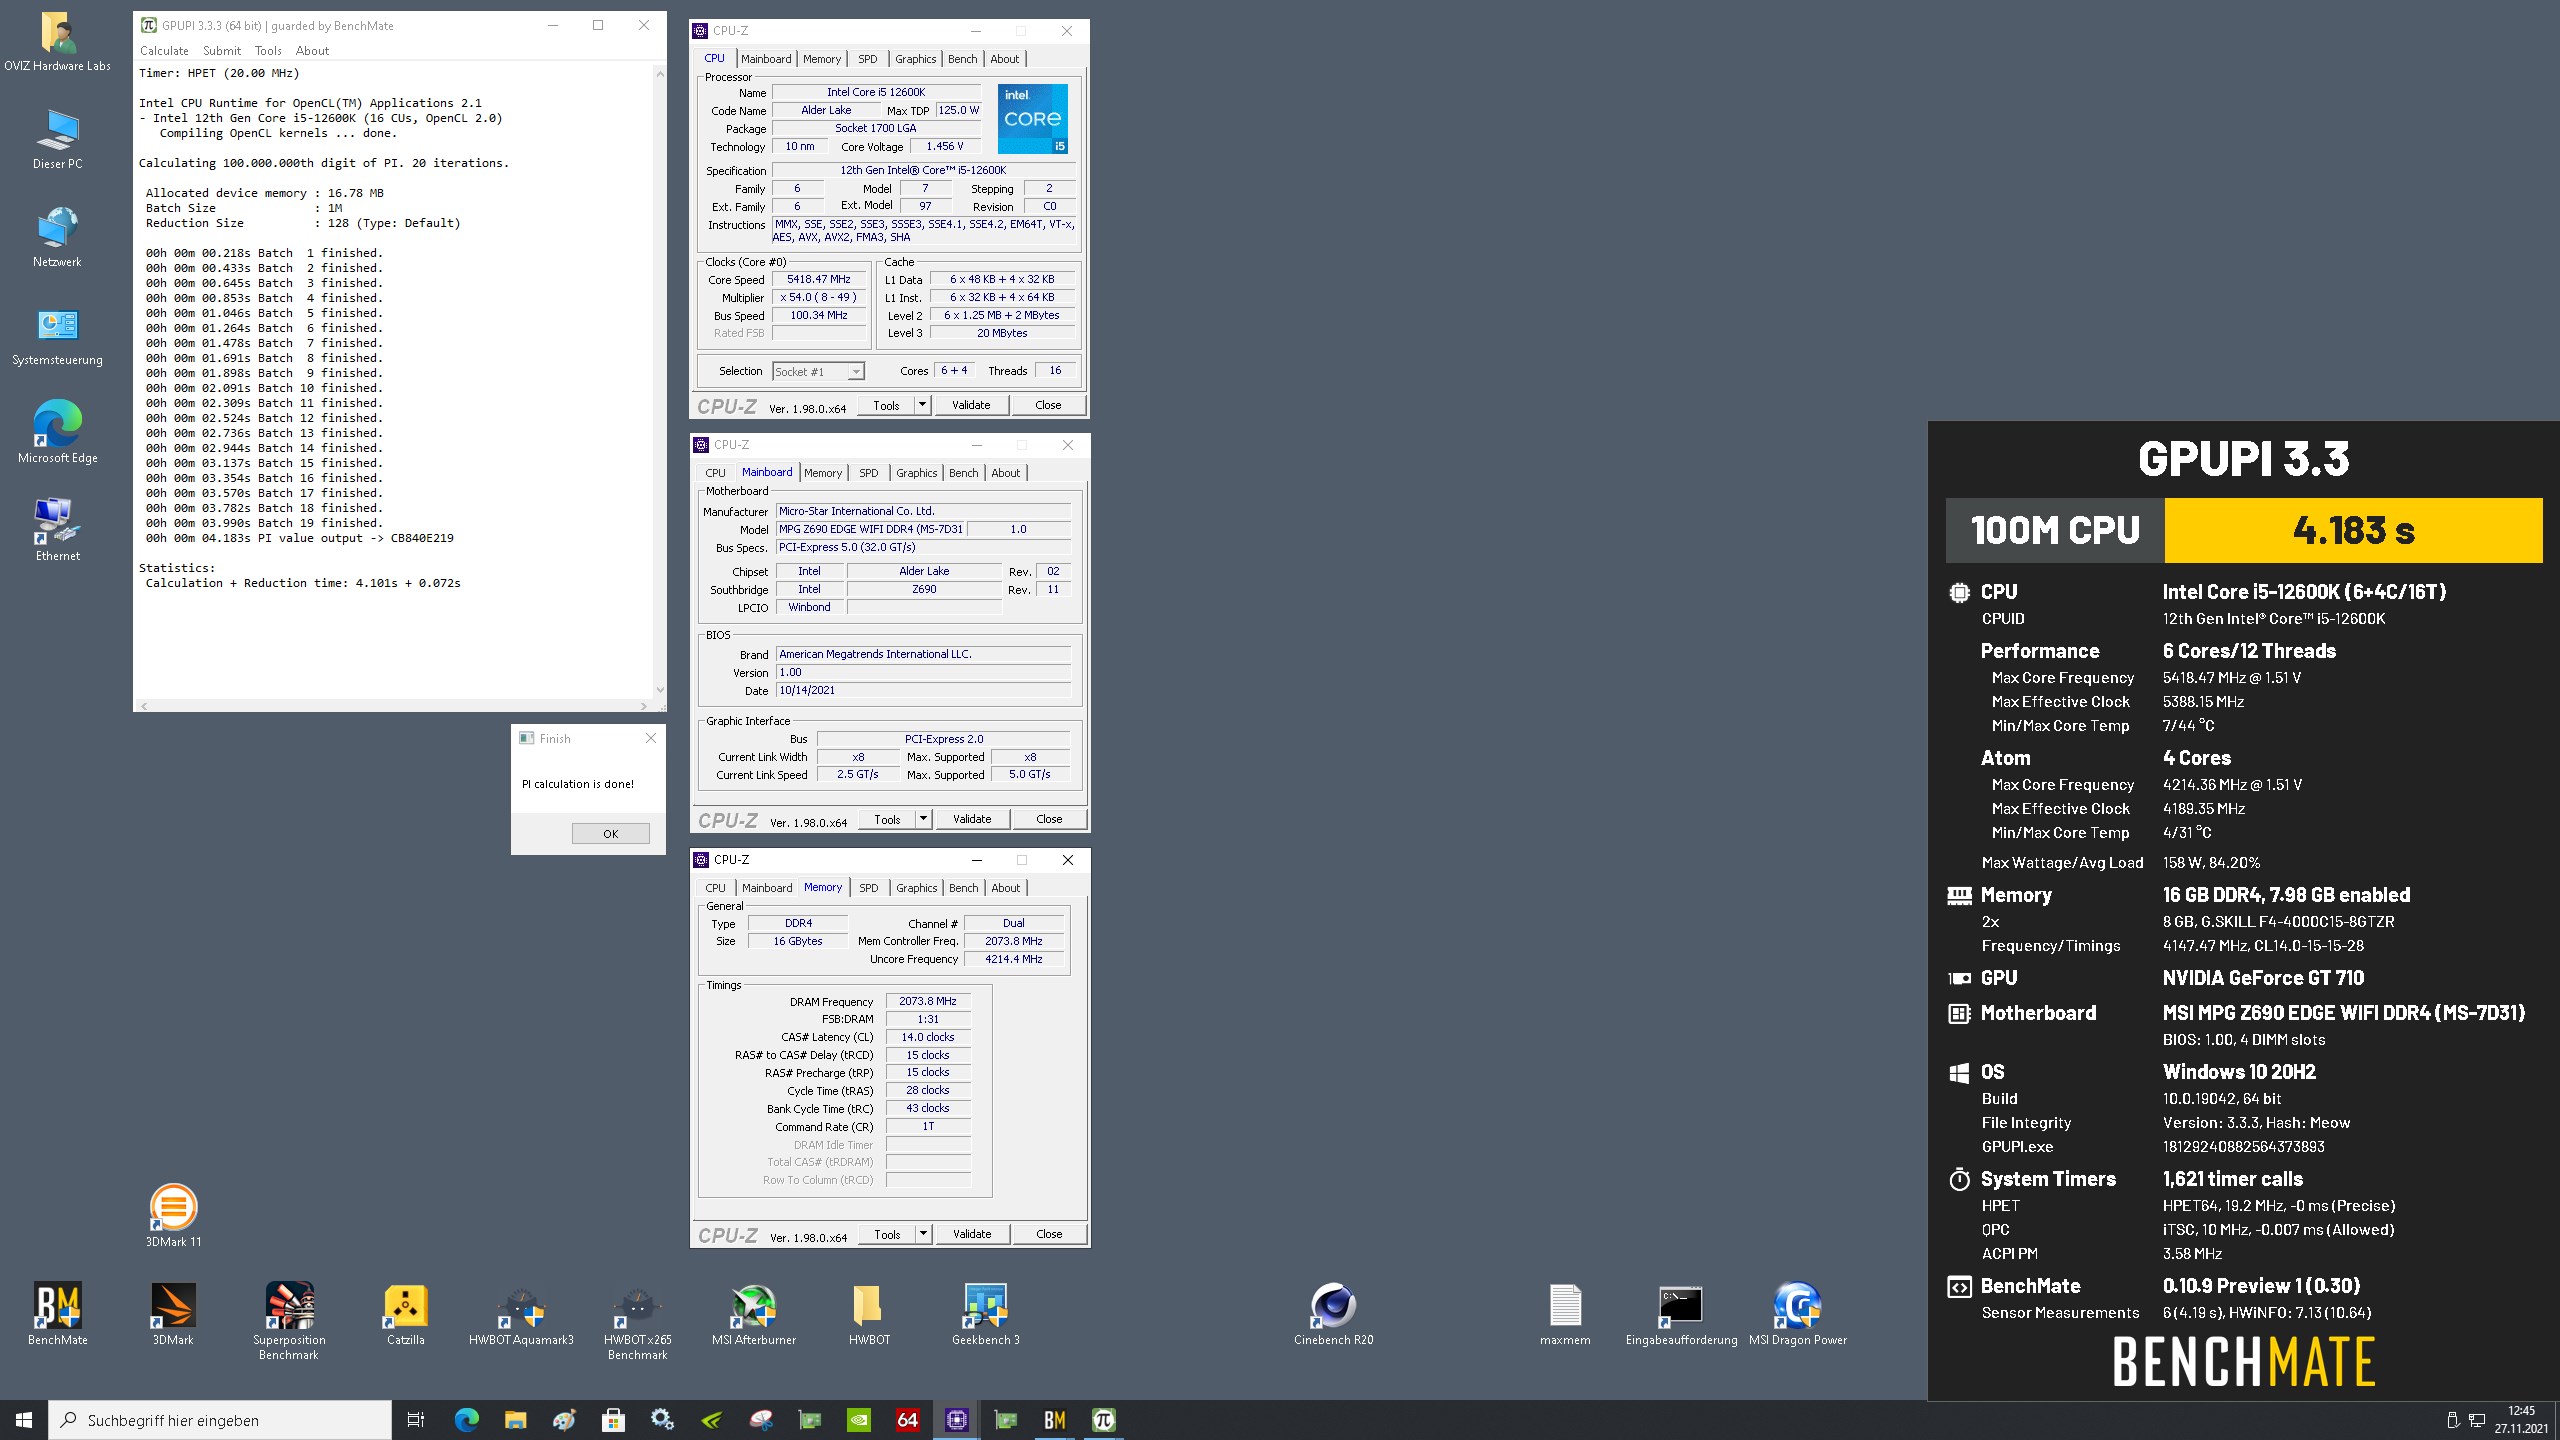Click Validate in the middle CPU-Z window
Viewport: 2560px width, 1440px height.
[972, 819]
